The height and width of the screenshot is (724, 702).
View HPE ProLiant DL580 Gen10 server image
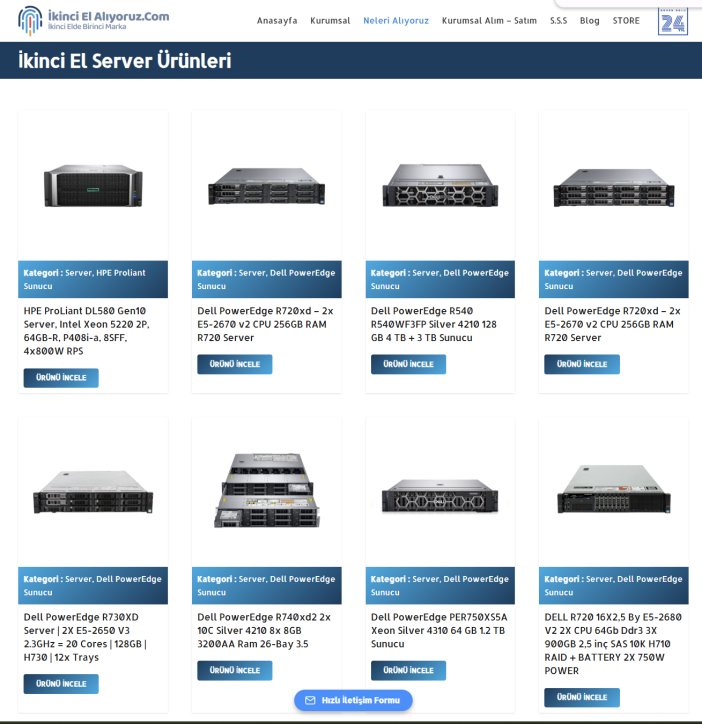point(93,186)
